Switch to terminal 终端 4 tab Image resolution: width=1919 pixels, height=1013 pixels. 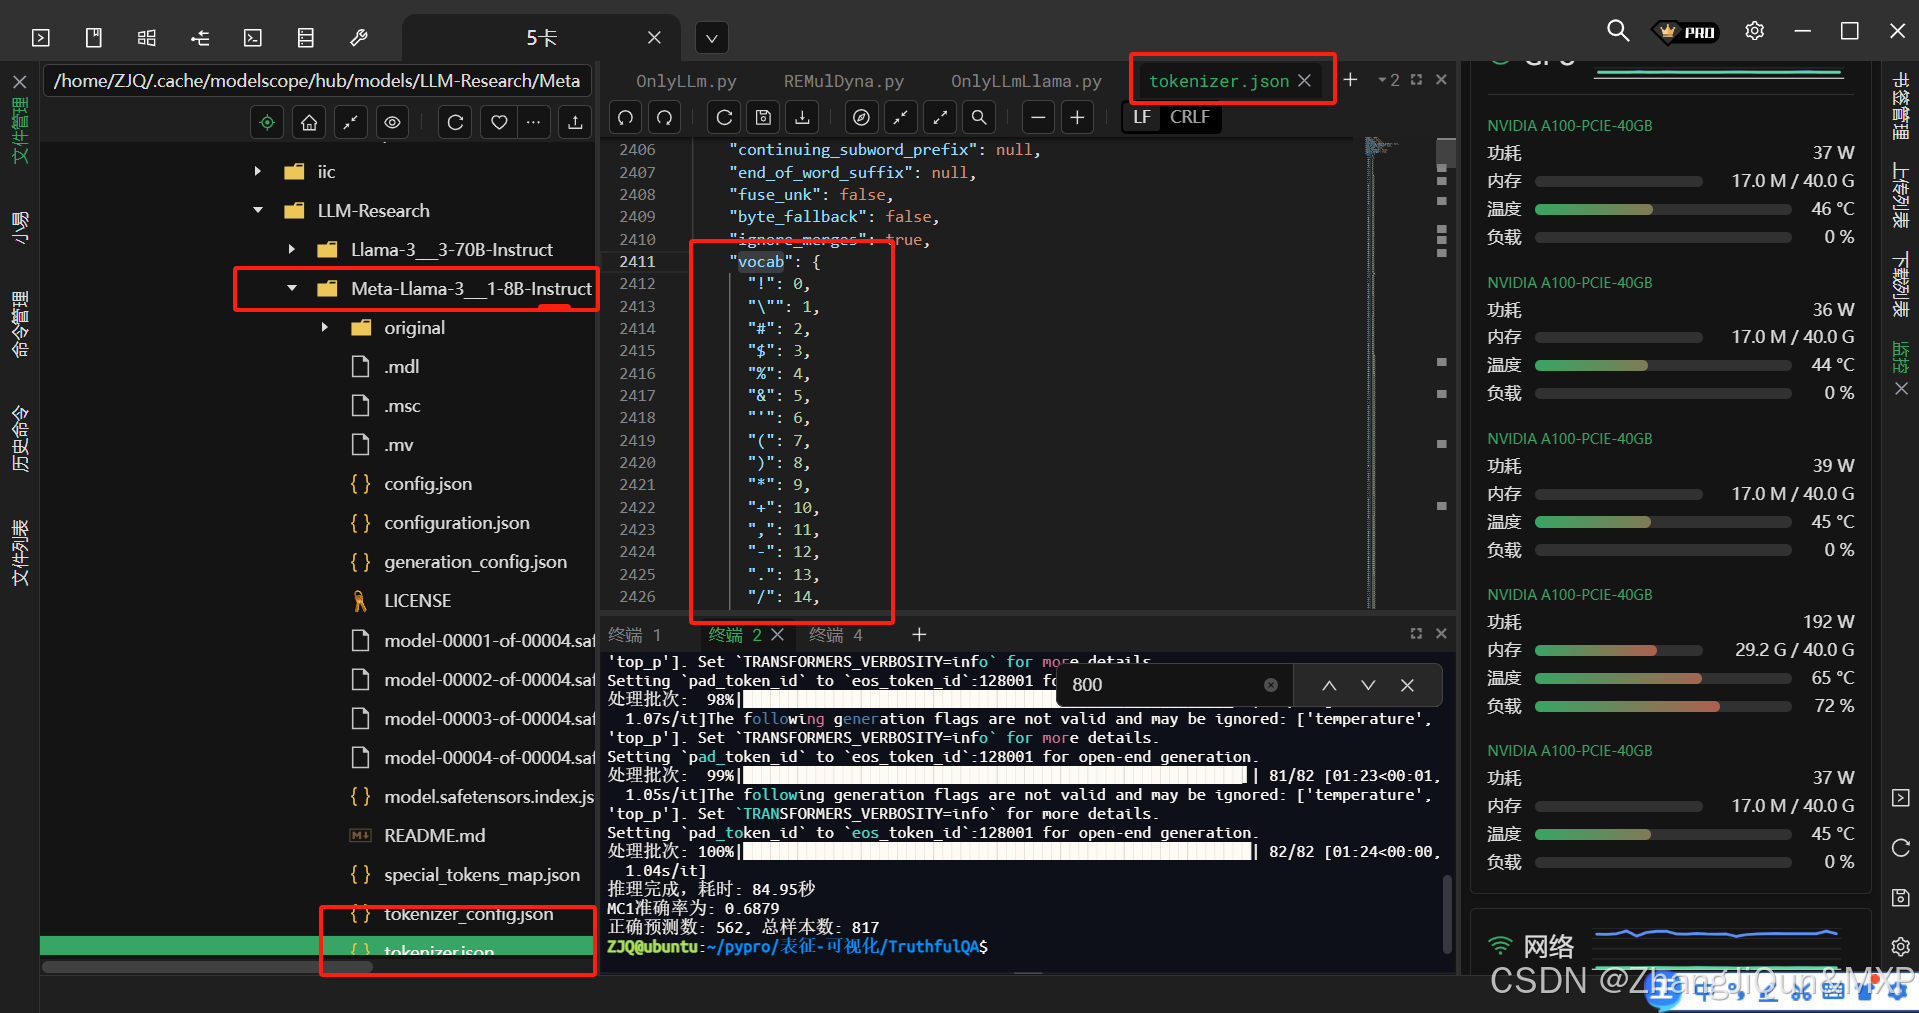[836, 635]
